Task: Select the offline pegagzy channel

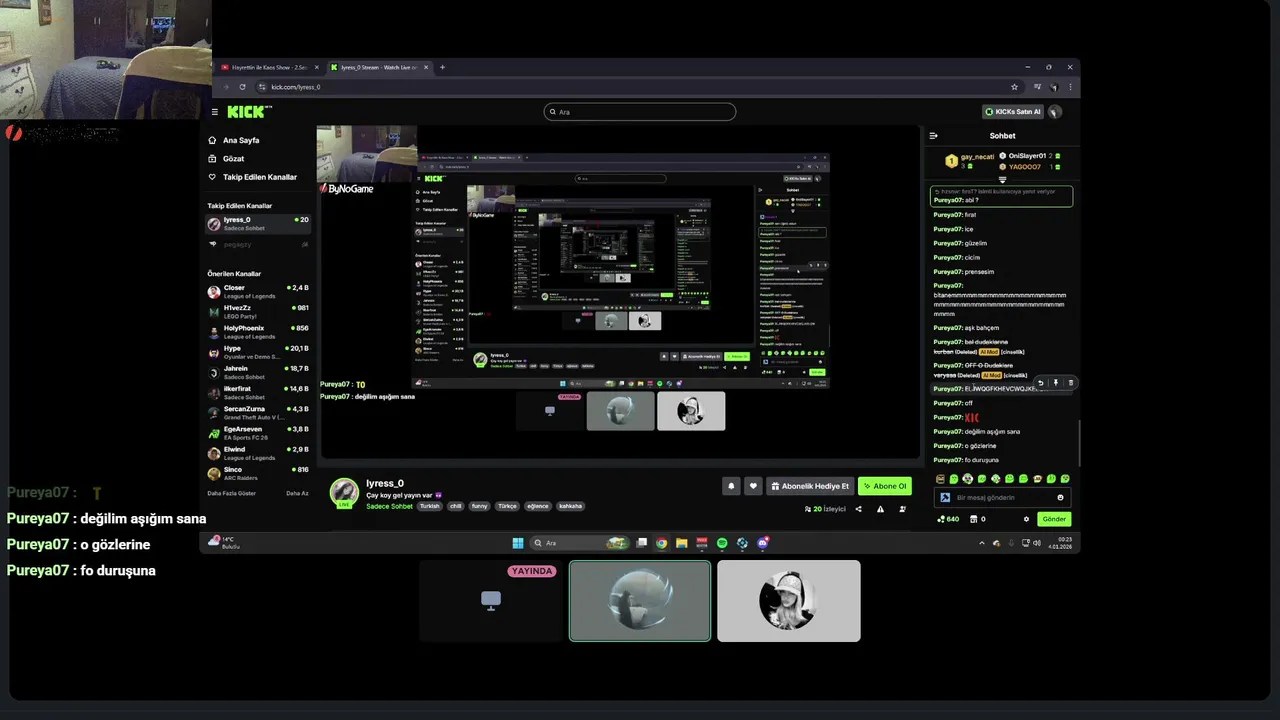Action: click(258, 244)
